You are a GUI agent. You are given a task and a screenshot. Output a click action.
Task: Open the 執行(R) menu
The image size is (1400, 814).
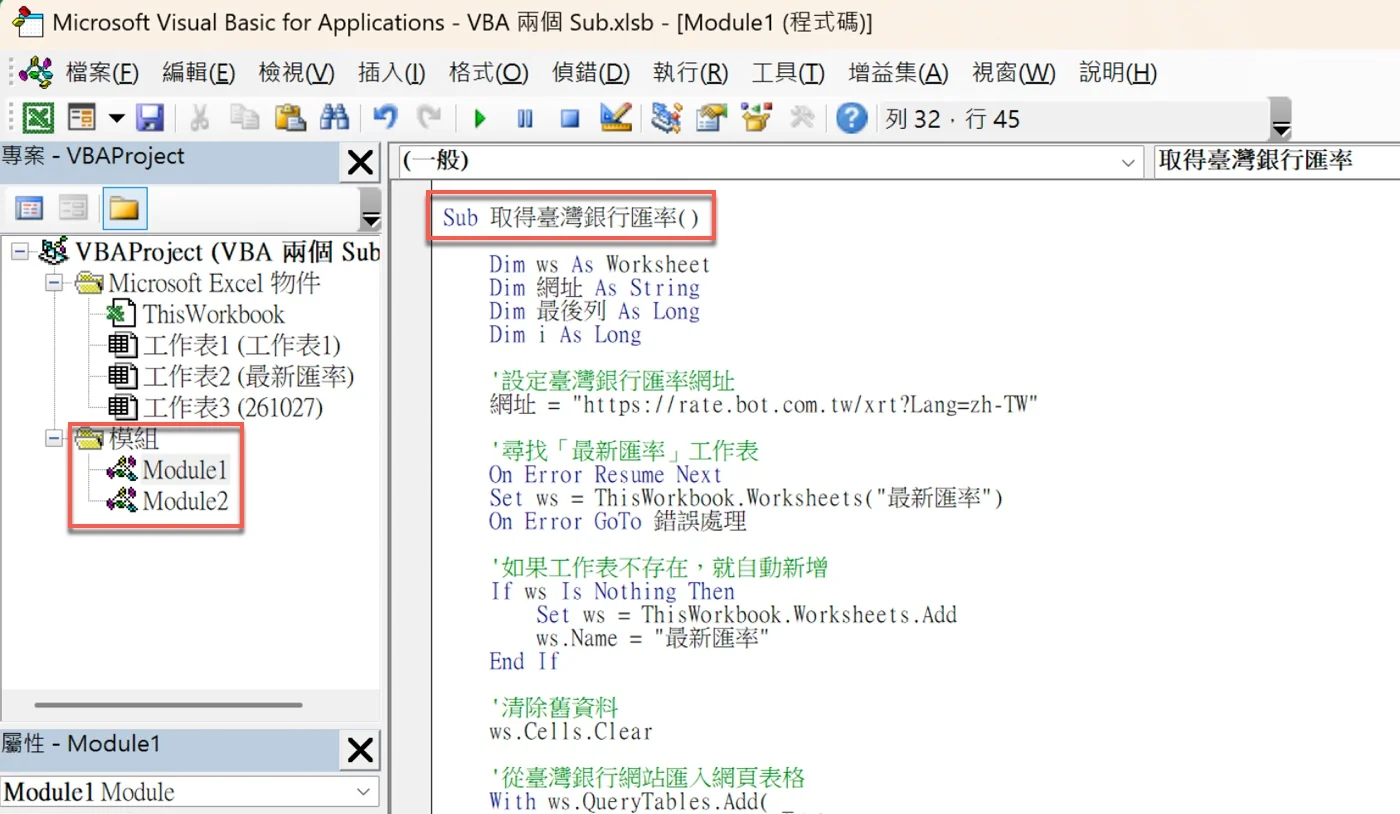(691, 73)
